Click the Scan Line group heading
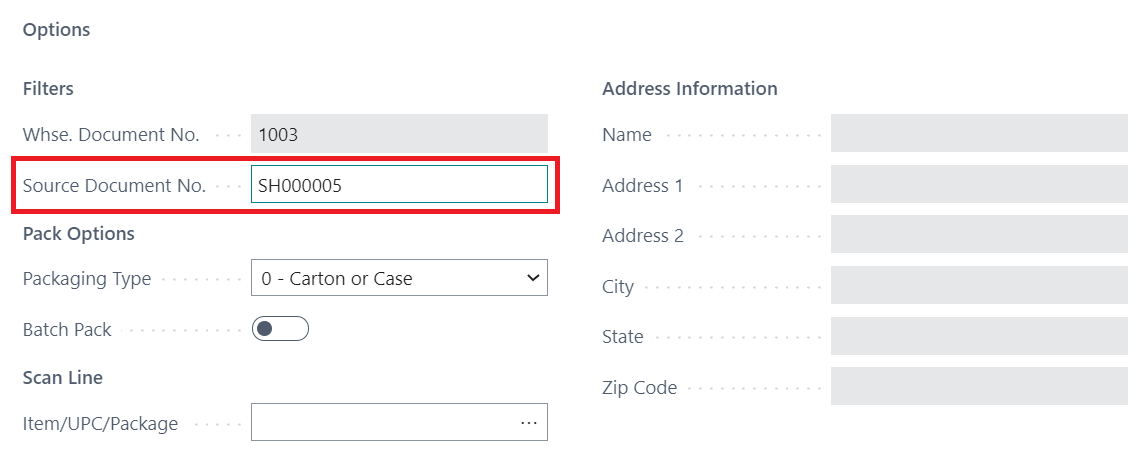This screenshot has width=1139, height=473. click(62, 378)
